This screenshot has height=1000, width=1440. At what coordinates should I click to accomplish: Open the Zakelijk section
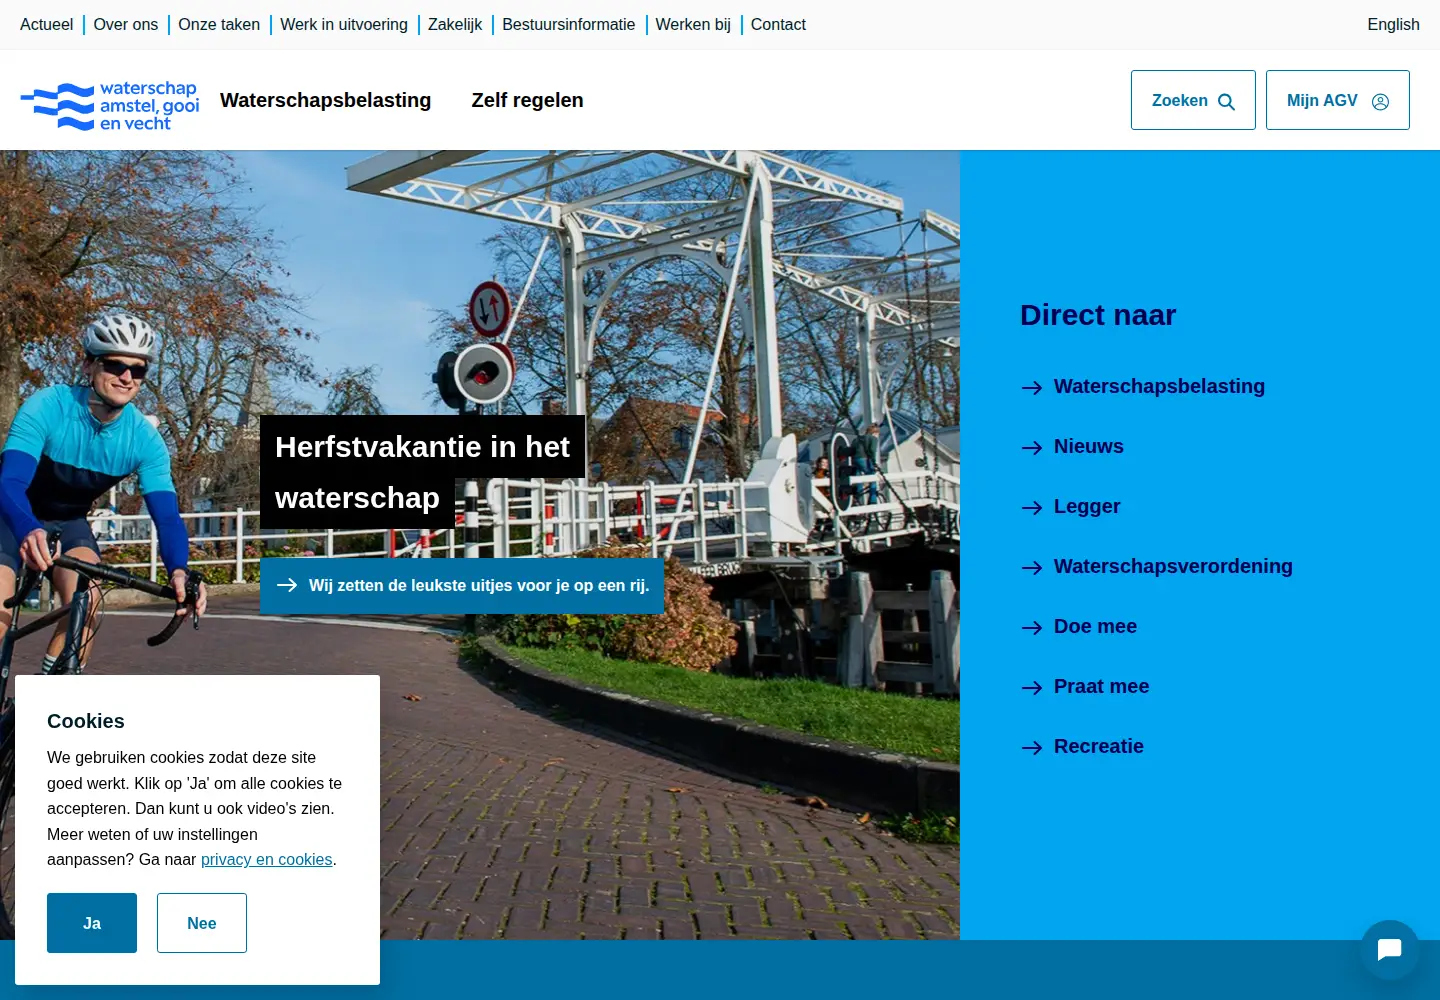pyautogui.click(x=455, y=24)
